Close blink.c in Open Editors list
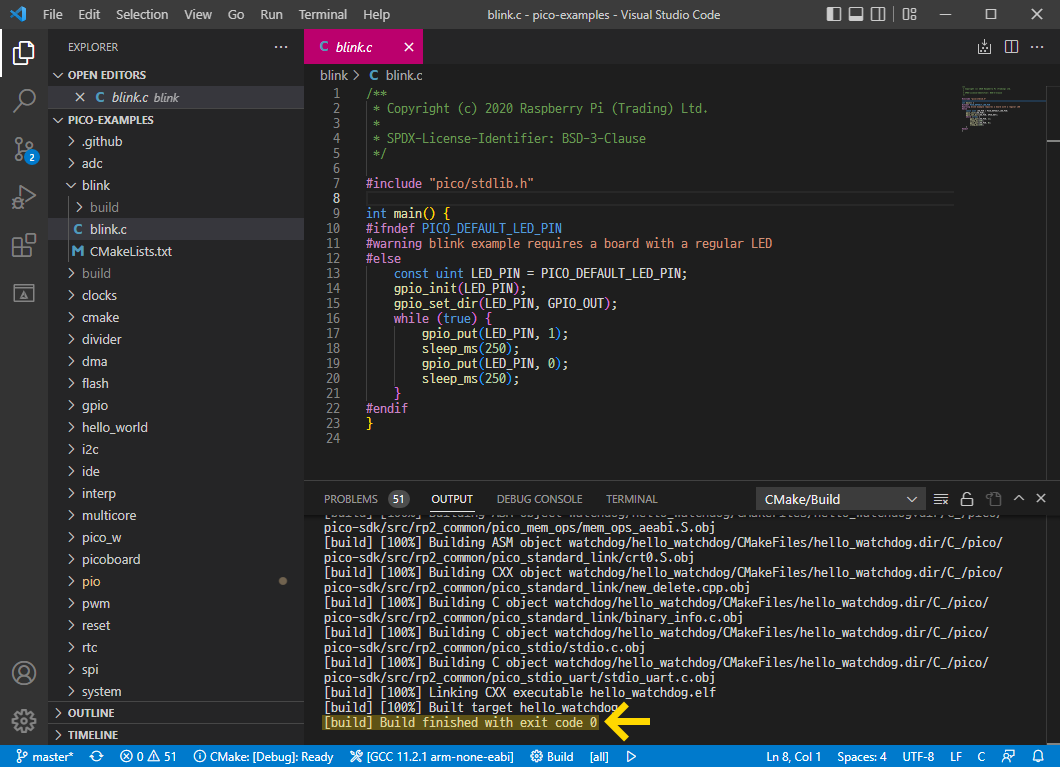Viewport: 1060px width, 767px height. (80, 97)
